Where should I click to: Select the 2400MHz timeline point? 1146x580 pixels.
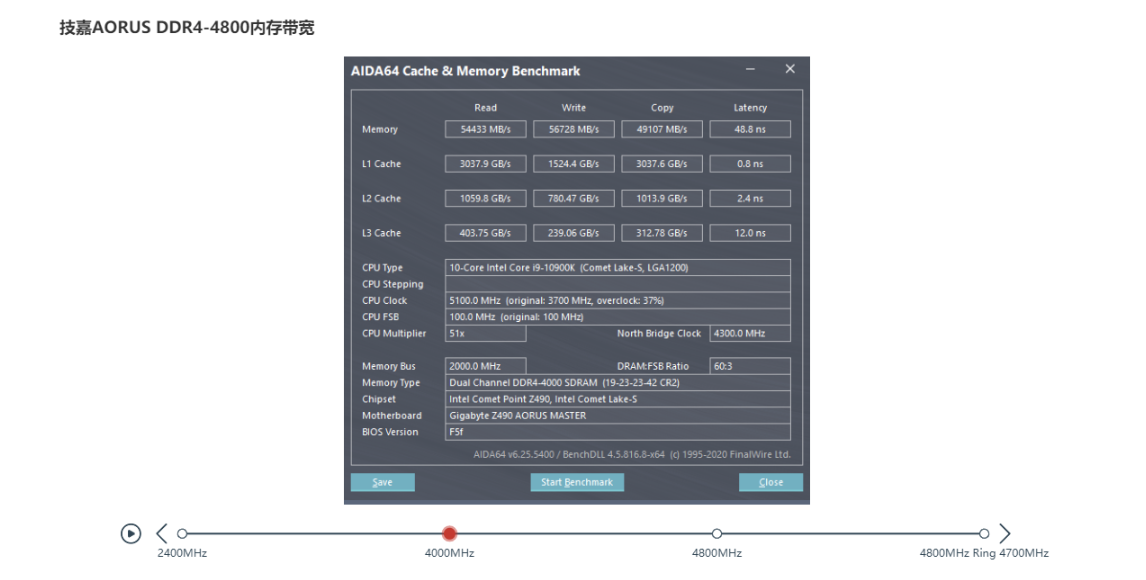[x=182, y=534]
